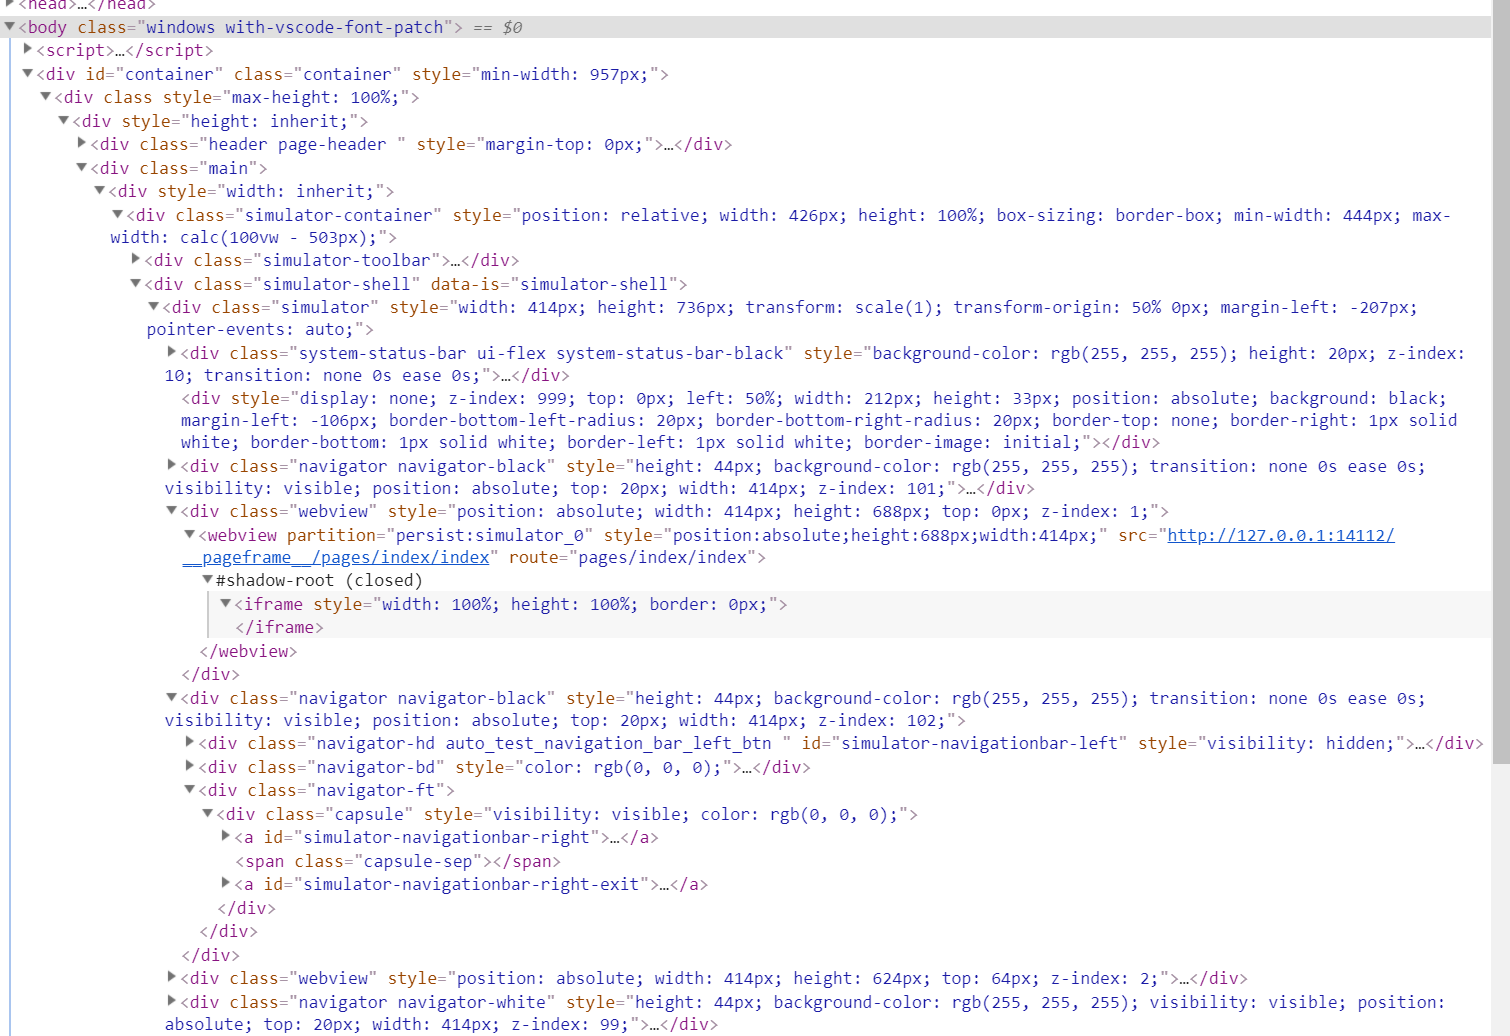This screenshot has height=1036, width=1510.
Task: Collapse the div class="main" node
Action: (x=82, y=167)
